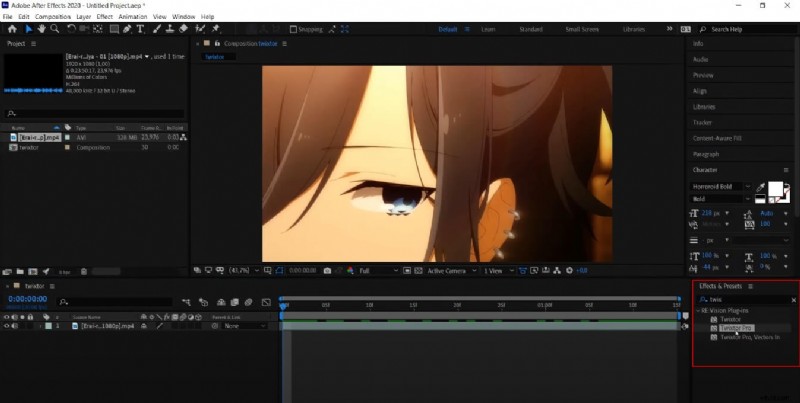Viewport: 800px width, 403px height.
Task: Expand the workspace overflow chevron
Action: 669,29
